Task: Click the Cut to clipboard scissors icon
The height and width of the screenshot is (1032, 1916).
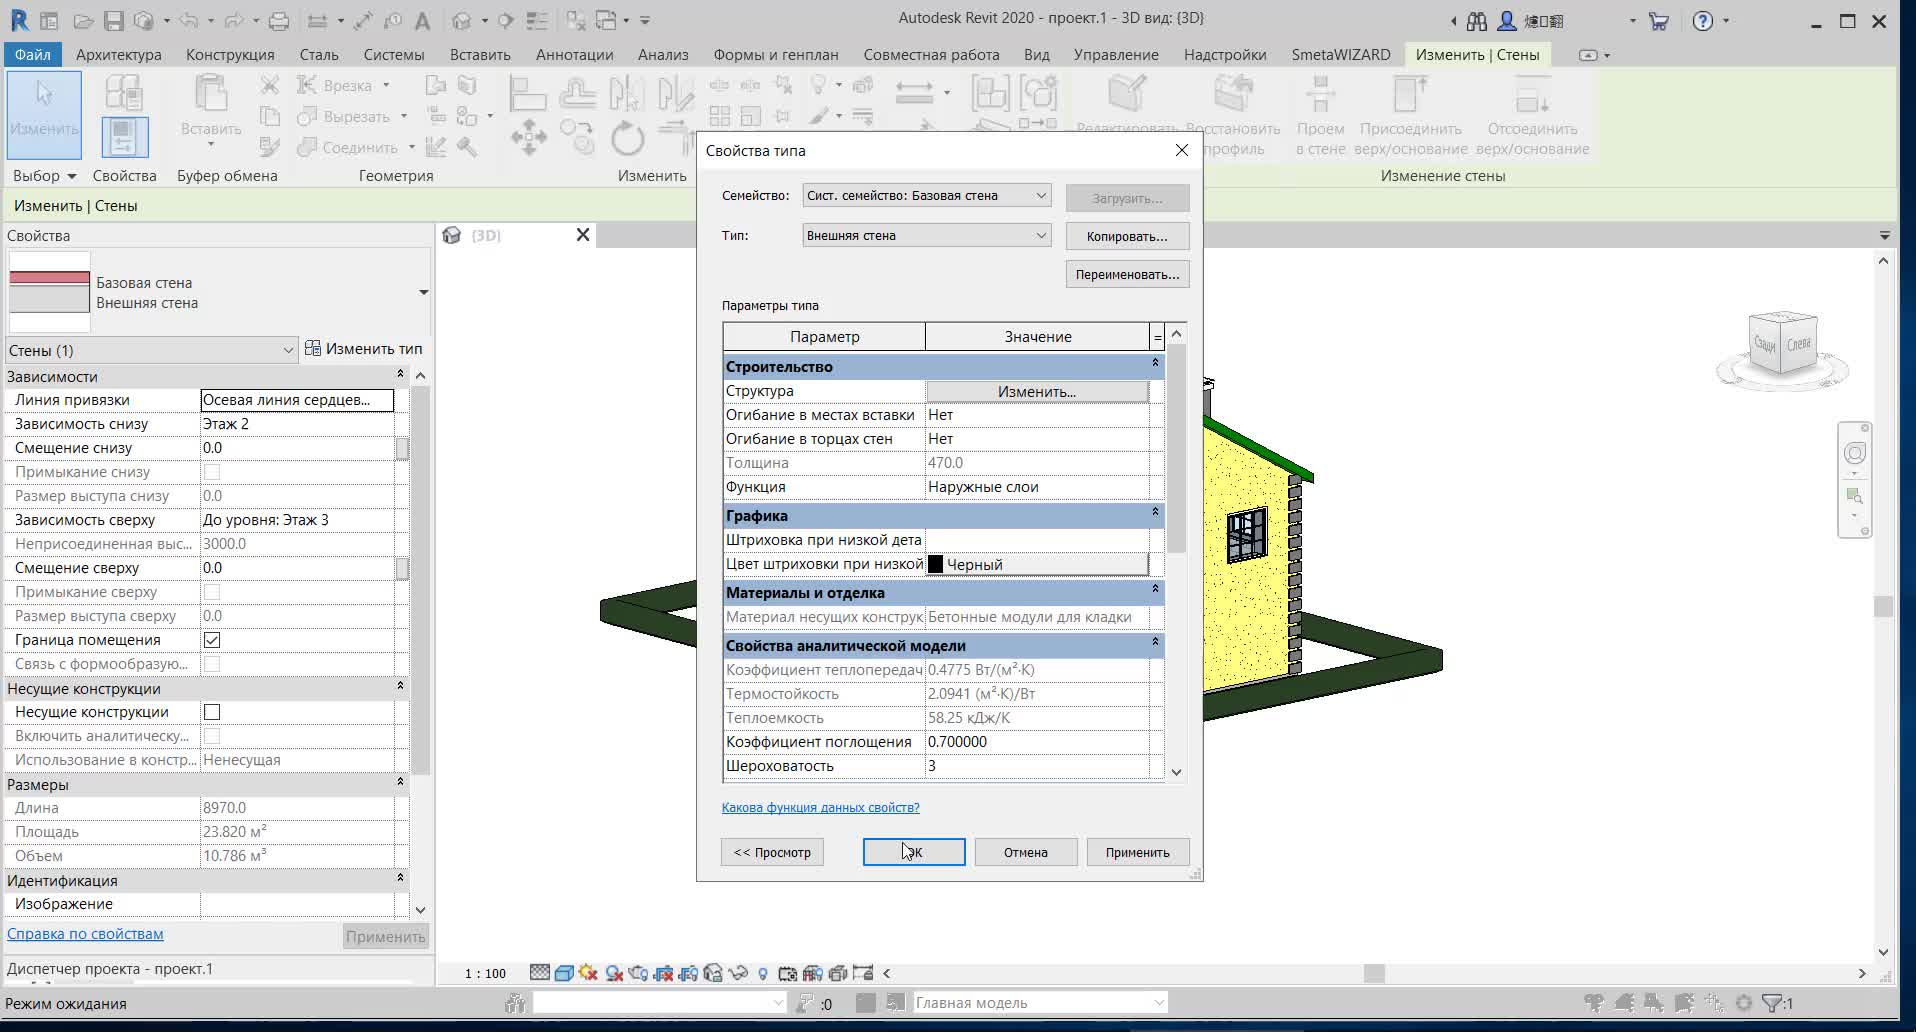Action: tap(269, 85)
